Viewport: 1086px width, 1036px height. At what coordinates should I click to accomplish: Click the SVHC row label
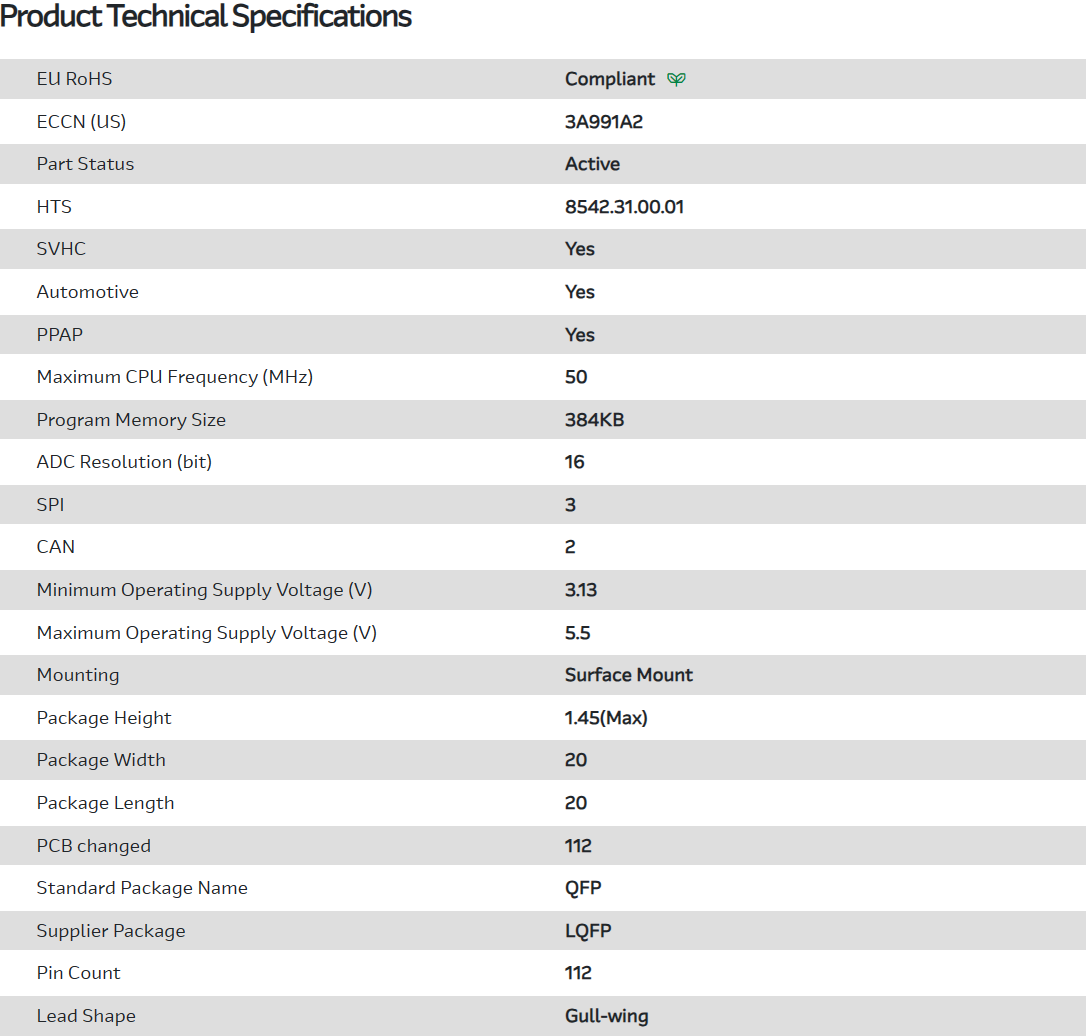(x=61, y=249)
